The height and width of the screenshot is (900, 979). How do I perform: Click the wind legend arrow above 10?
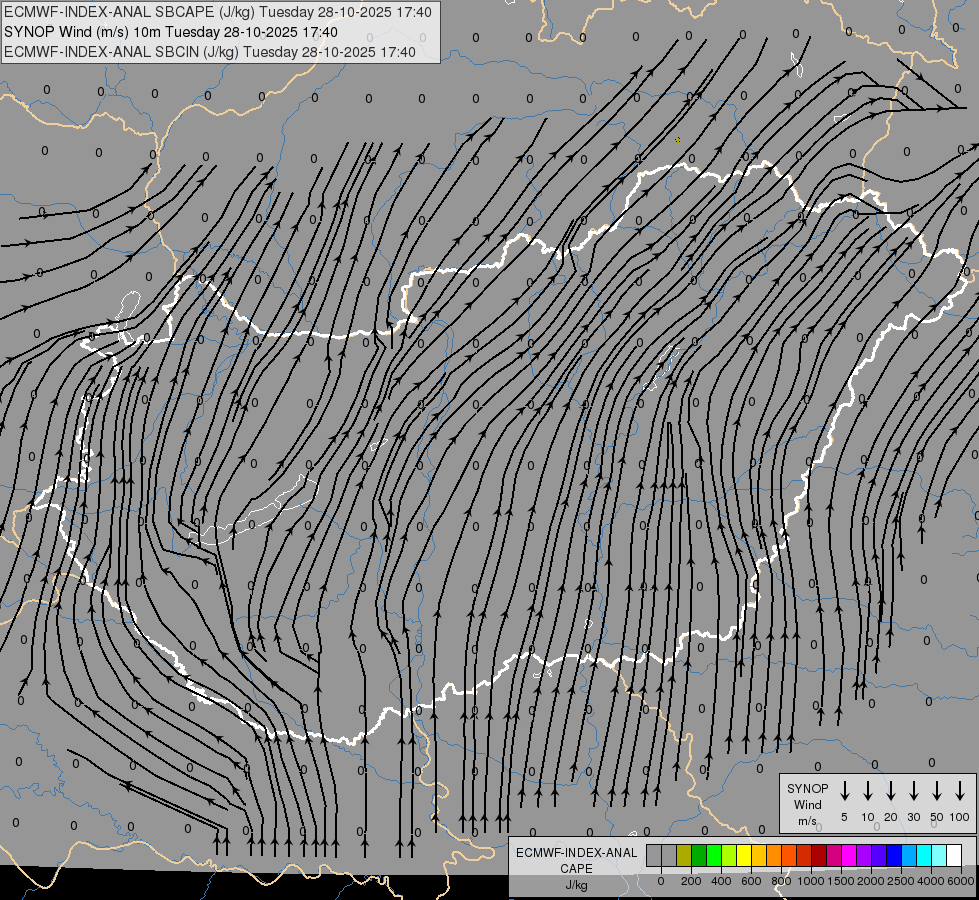coord(867,791)
